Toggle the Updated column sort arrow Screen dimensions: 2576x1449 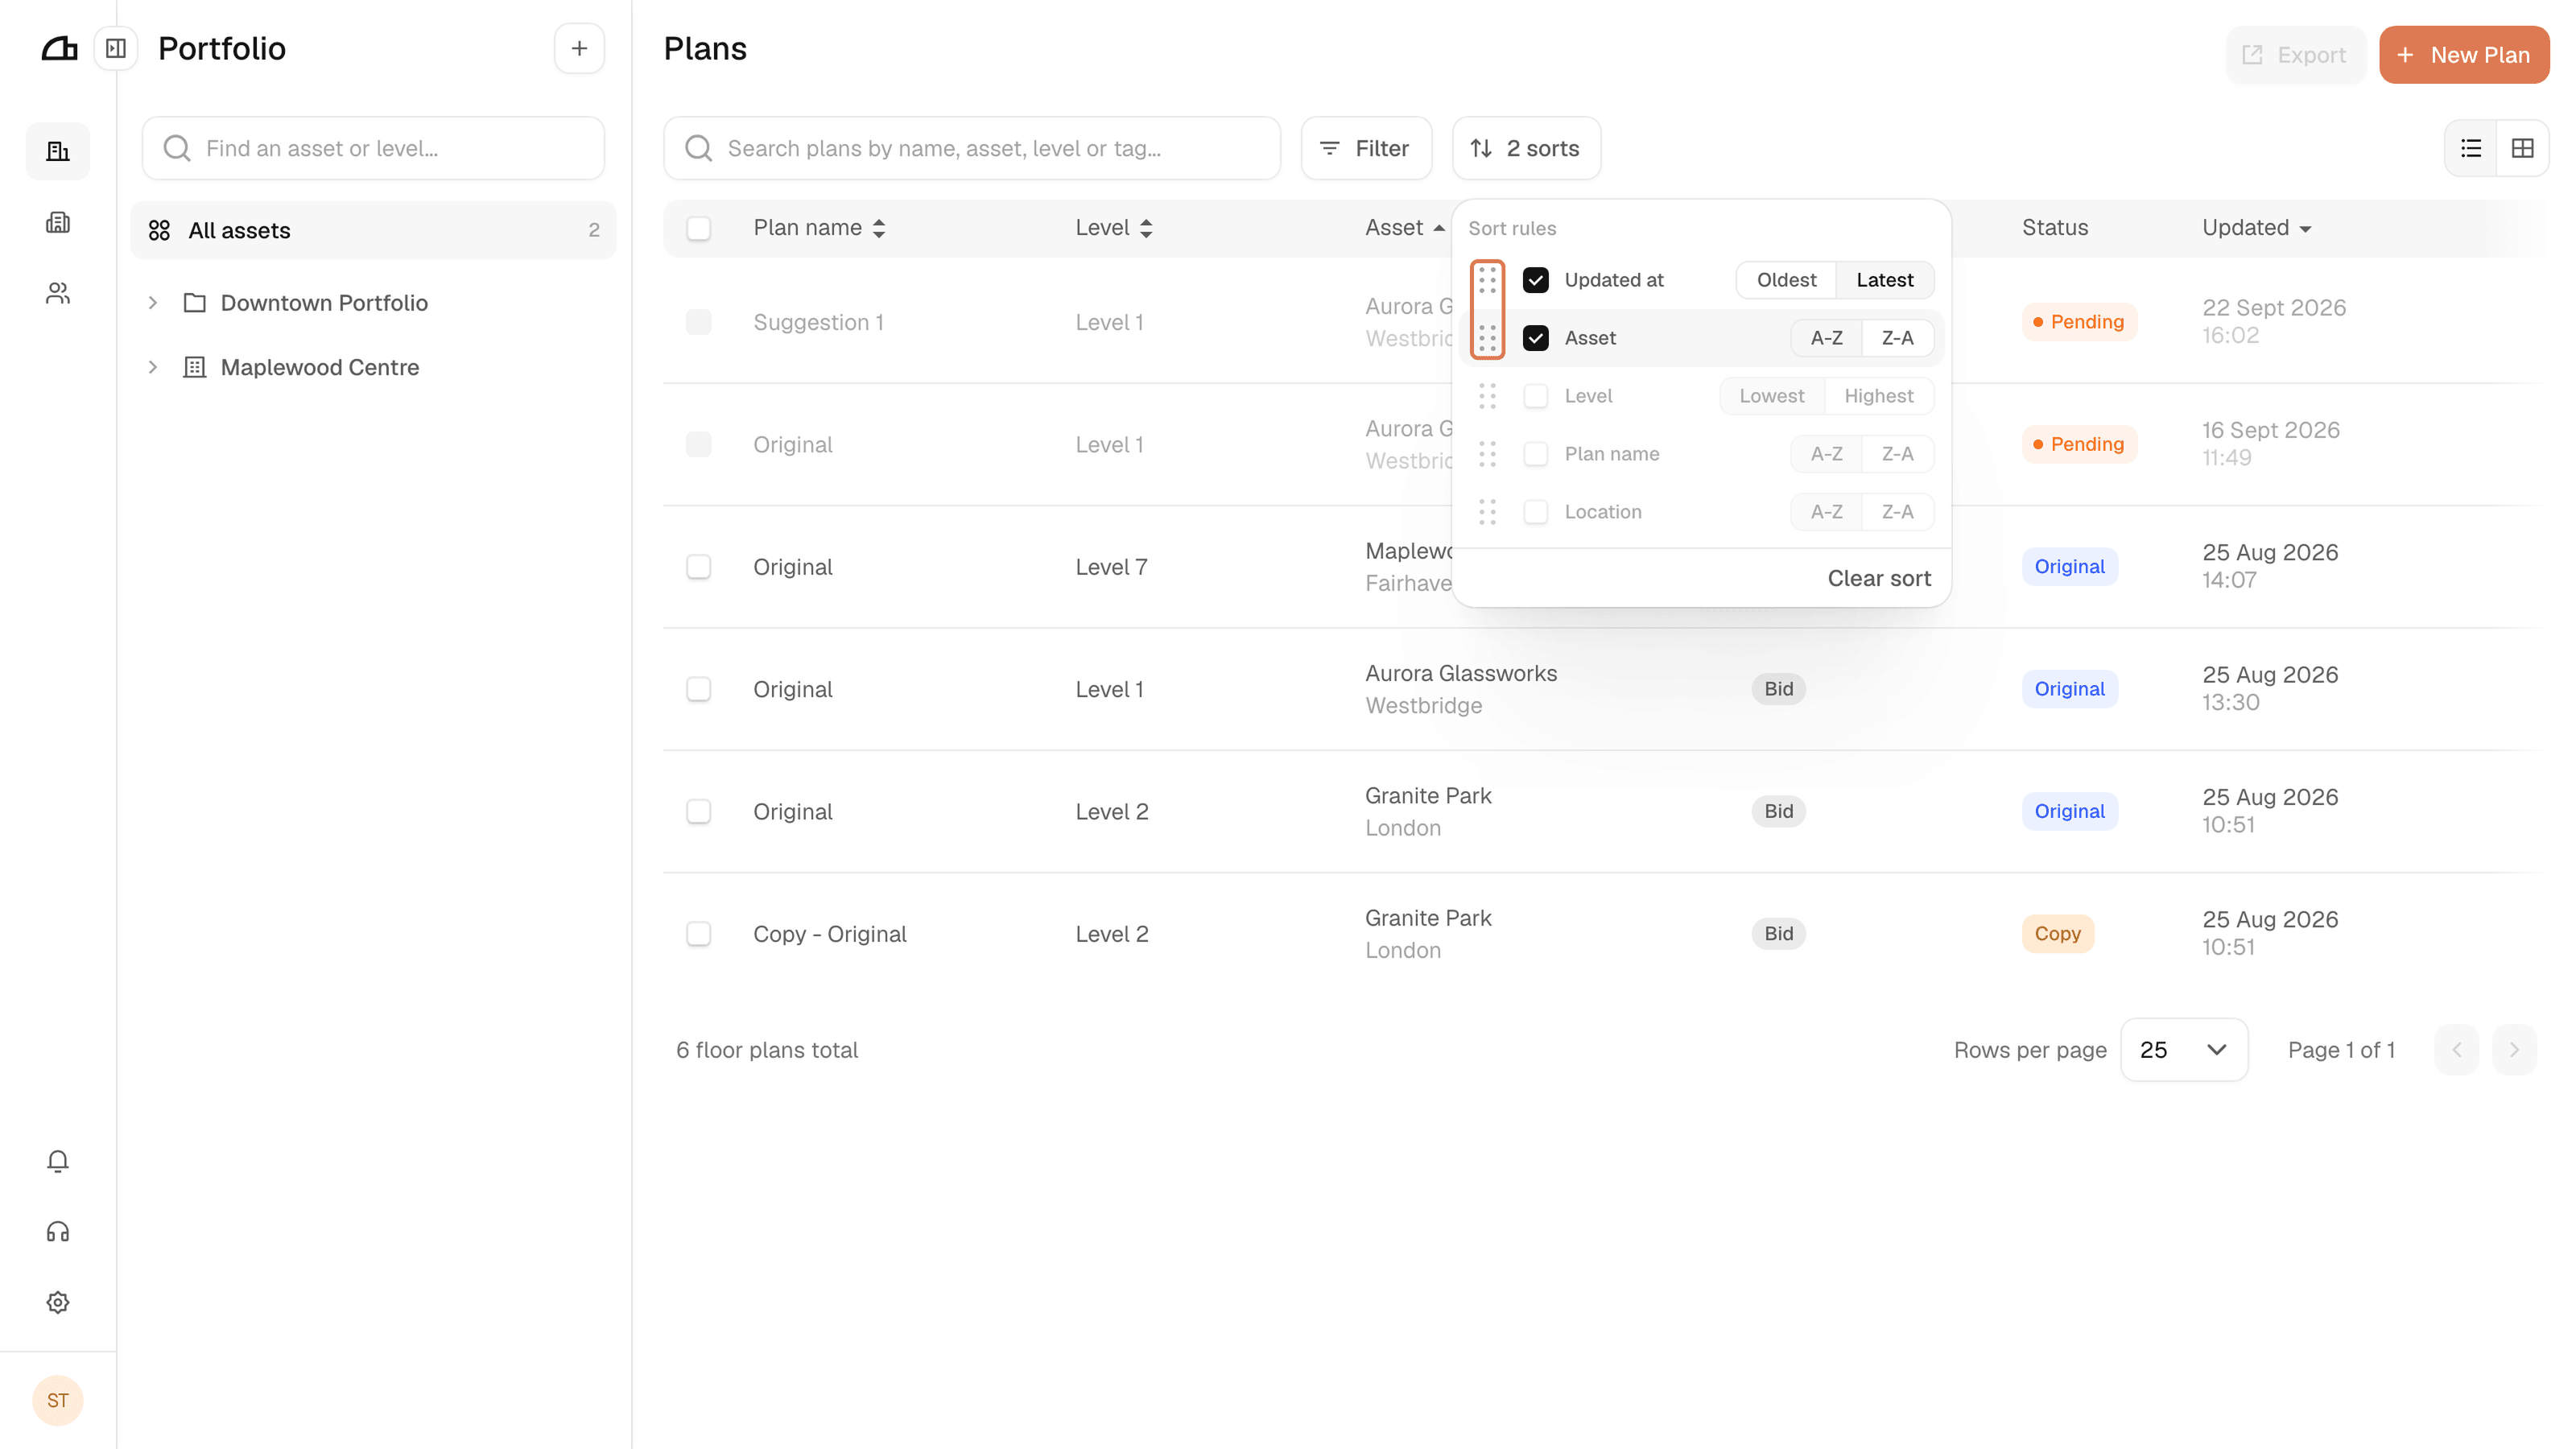(2306, 229)
